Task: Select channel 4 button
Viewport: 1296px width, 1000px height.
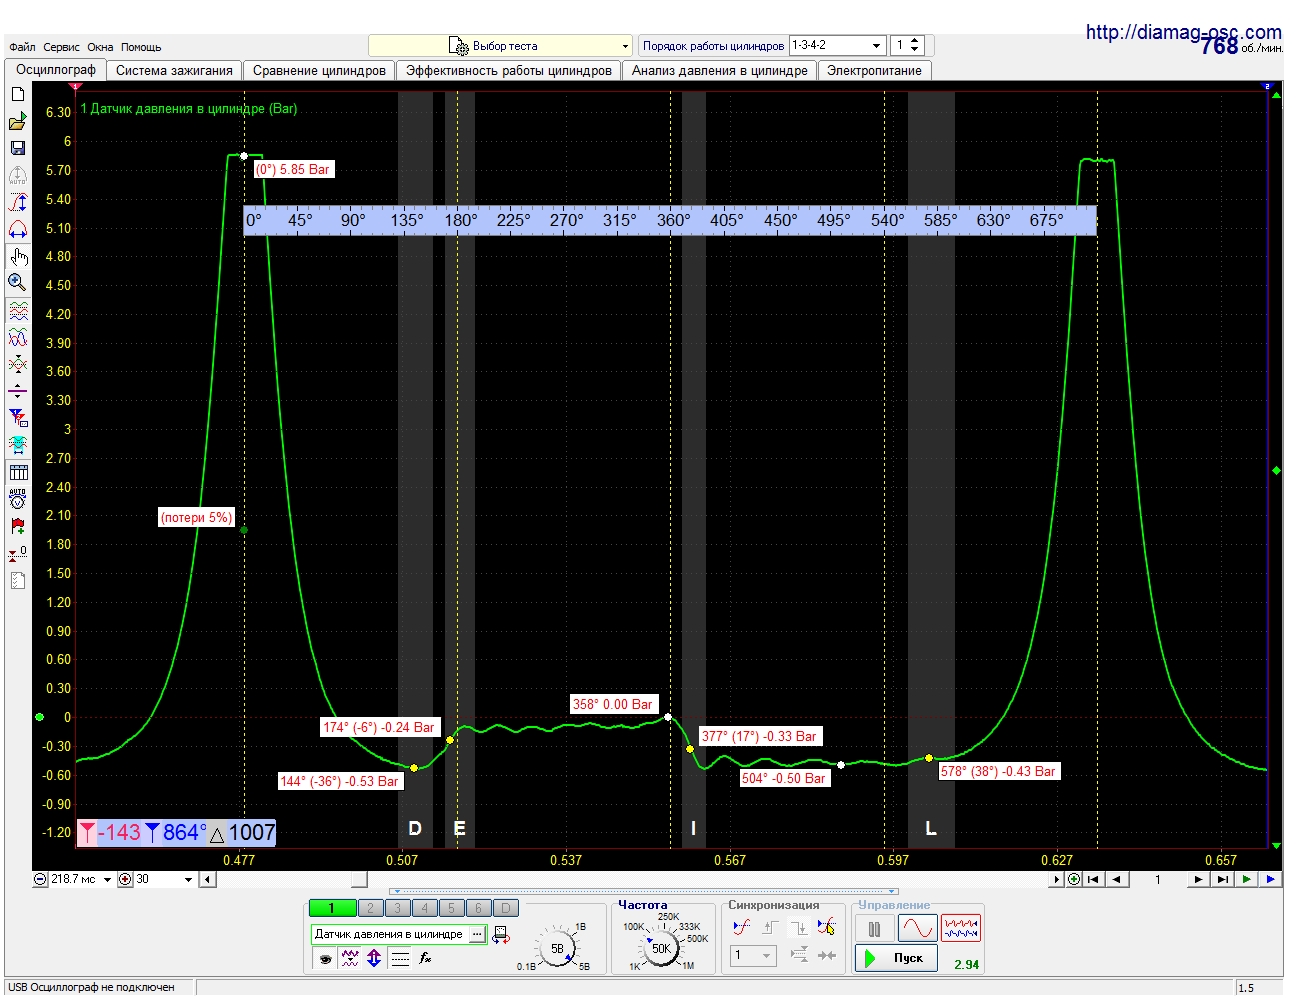Action: [x=425, y=908]
